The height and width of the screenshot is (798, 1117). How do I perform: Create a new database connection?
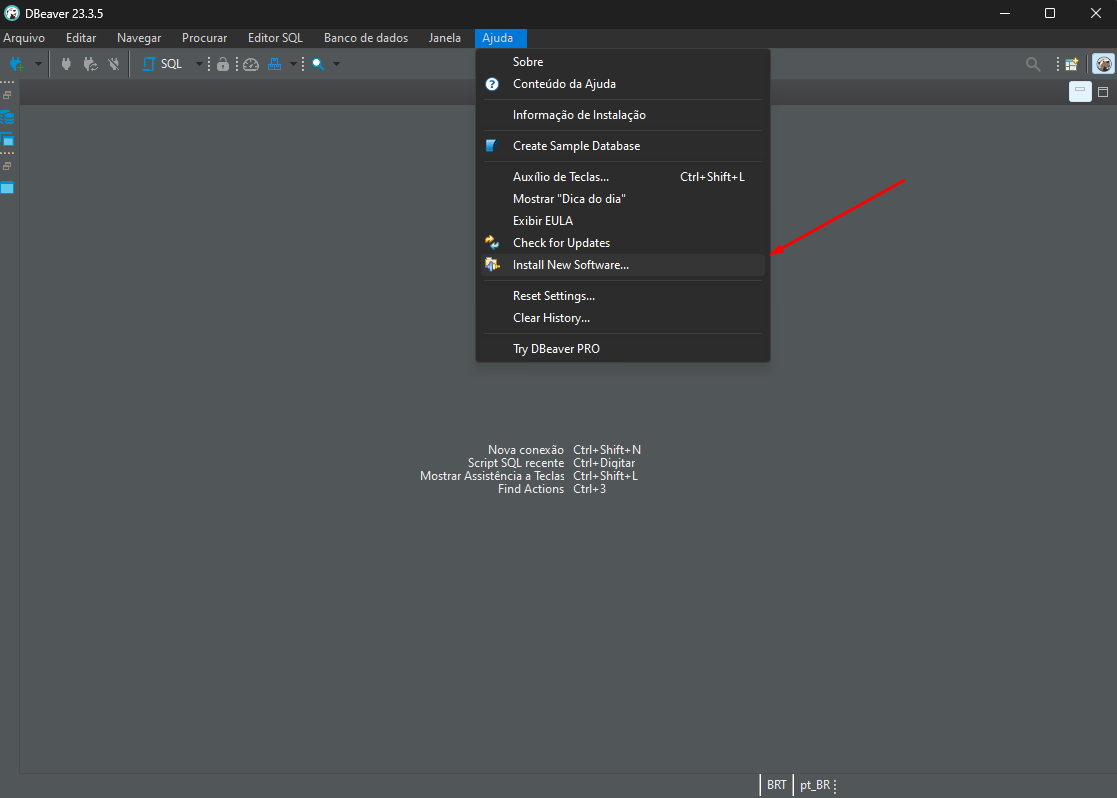(18, 63)
